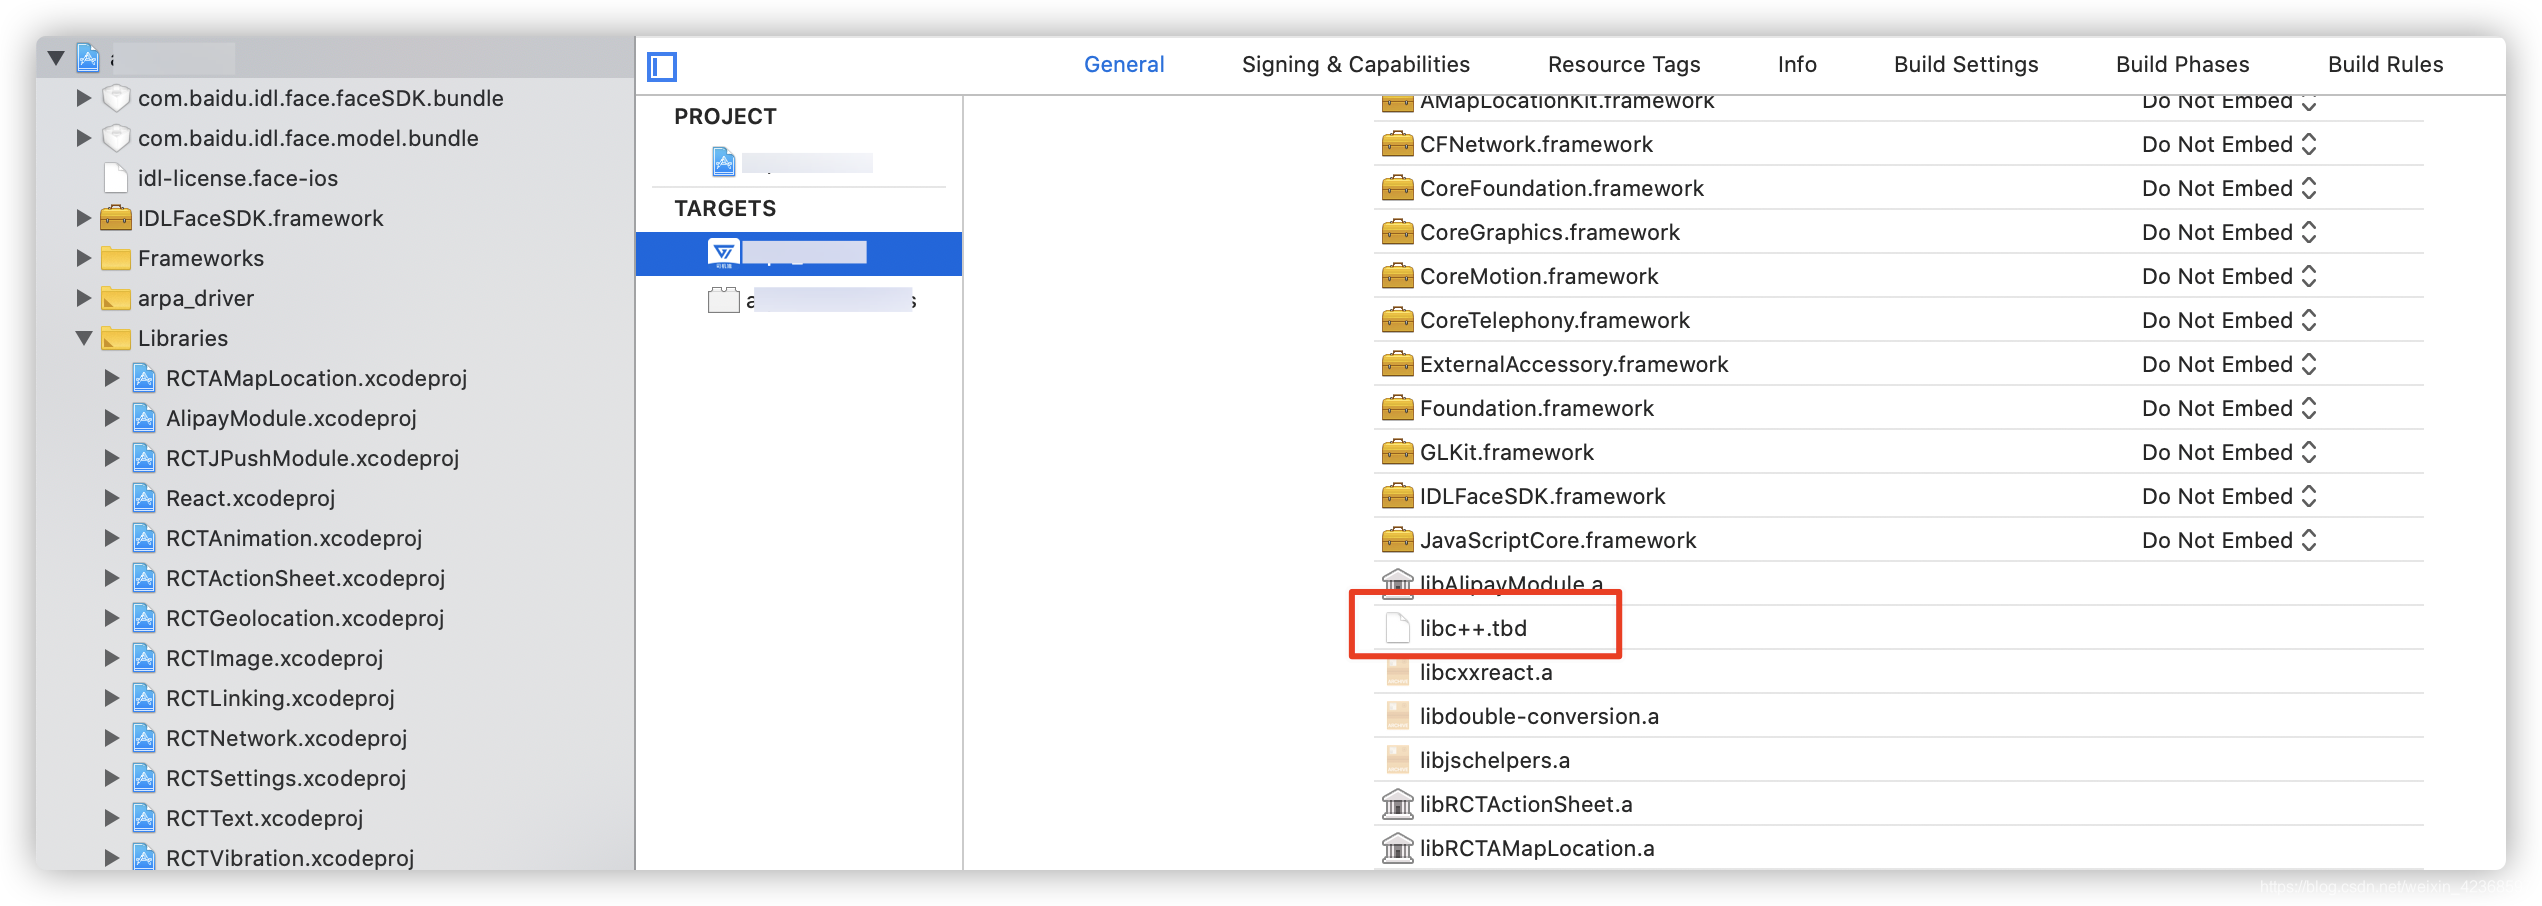Click the RCTAMapLocation.xcodeproj project icon

(x=144, y=378)
